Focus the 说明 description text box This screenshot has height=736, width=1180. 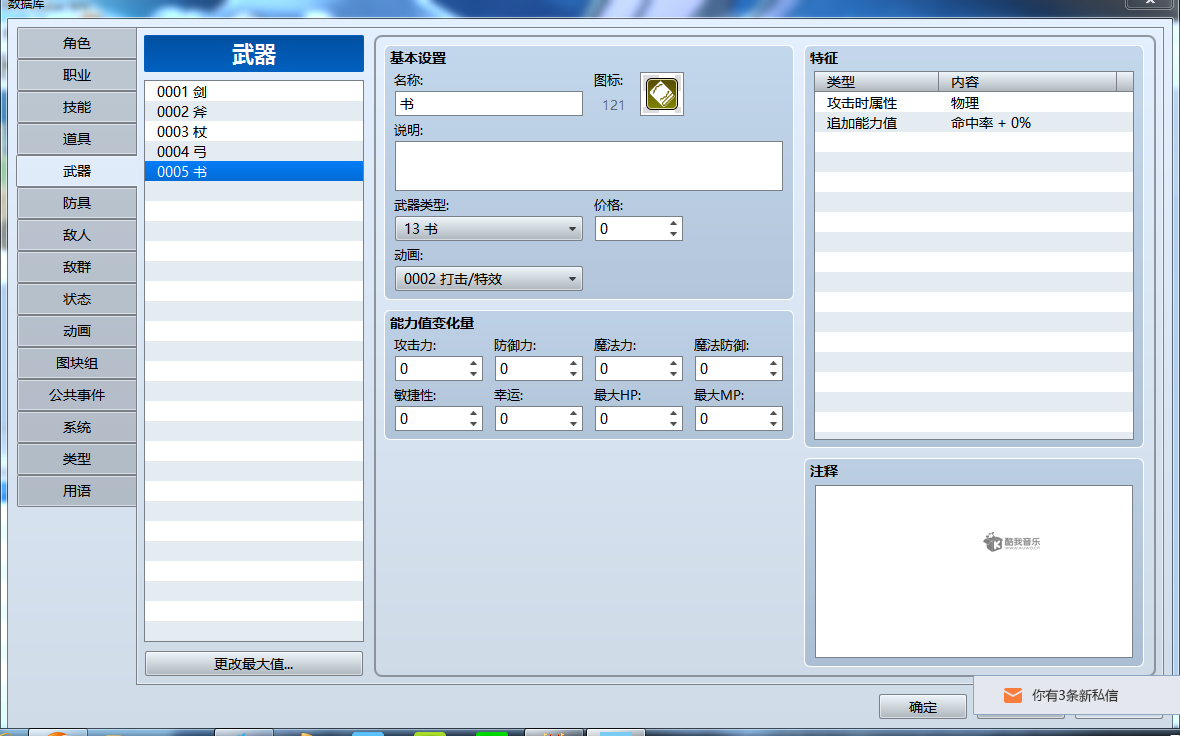588,166
